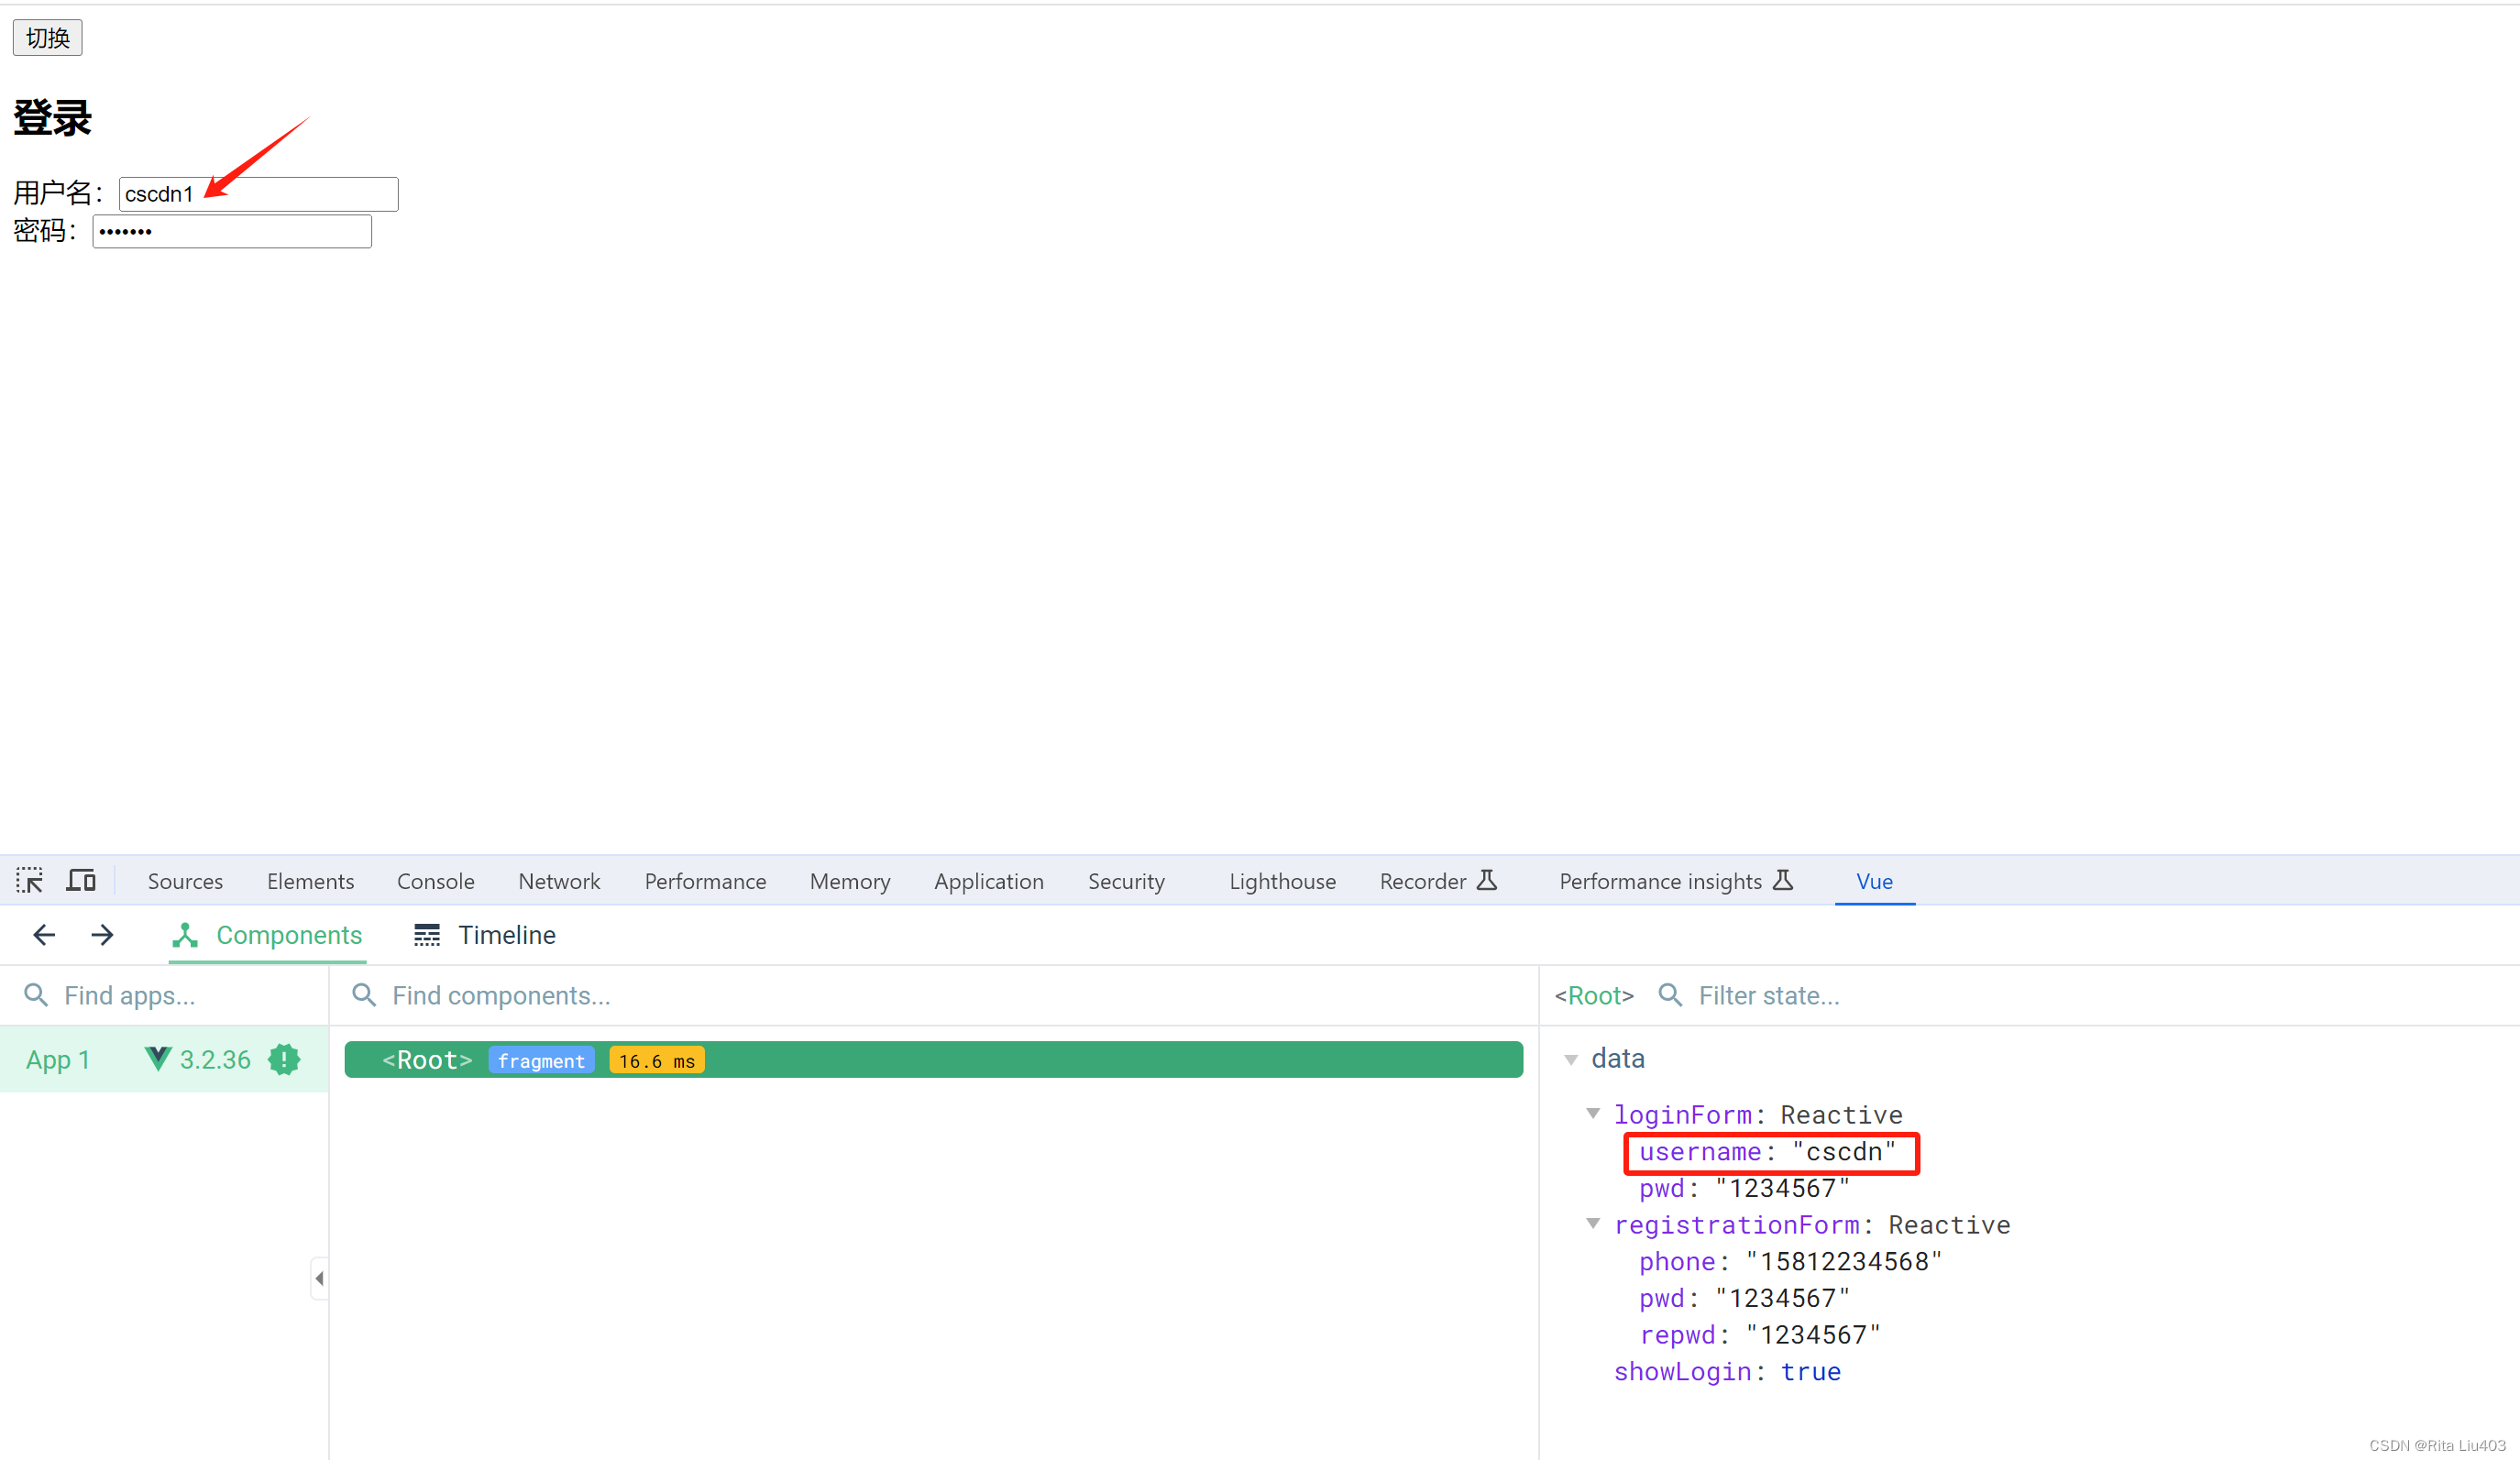The image size is (2520, 1460).
Task: Collapse the registrationForm tree node
Action: click(x=1593, y=1224)
